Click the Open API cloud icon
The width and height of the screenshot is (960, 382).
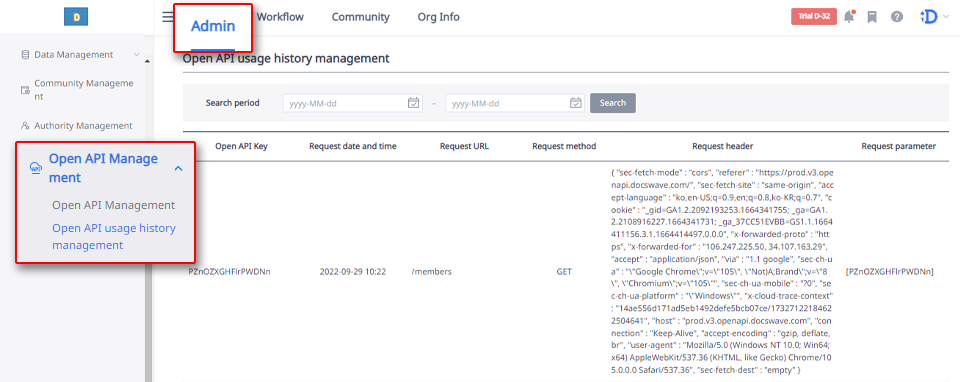coord(36,168)
